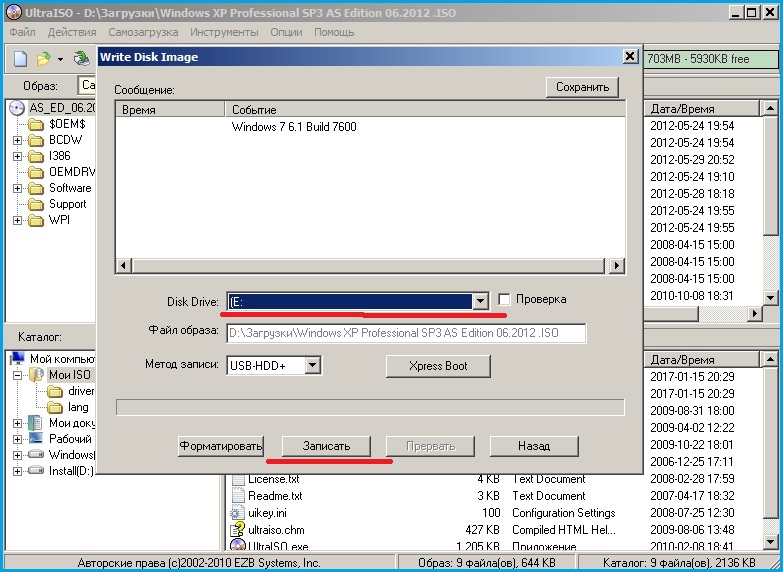
Task: Click the Файл образа path field
Action: click(x=406, y=333)
